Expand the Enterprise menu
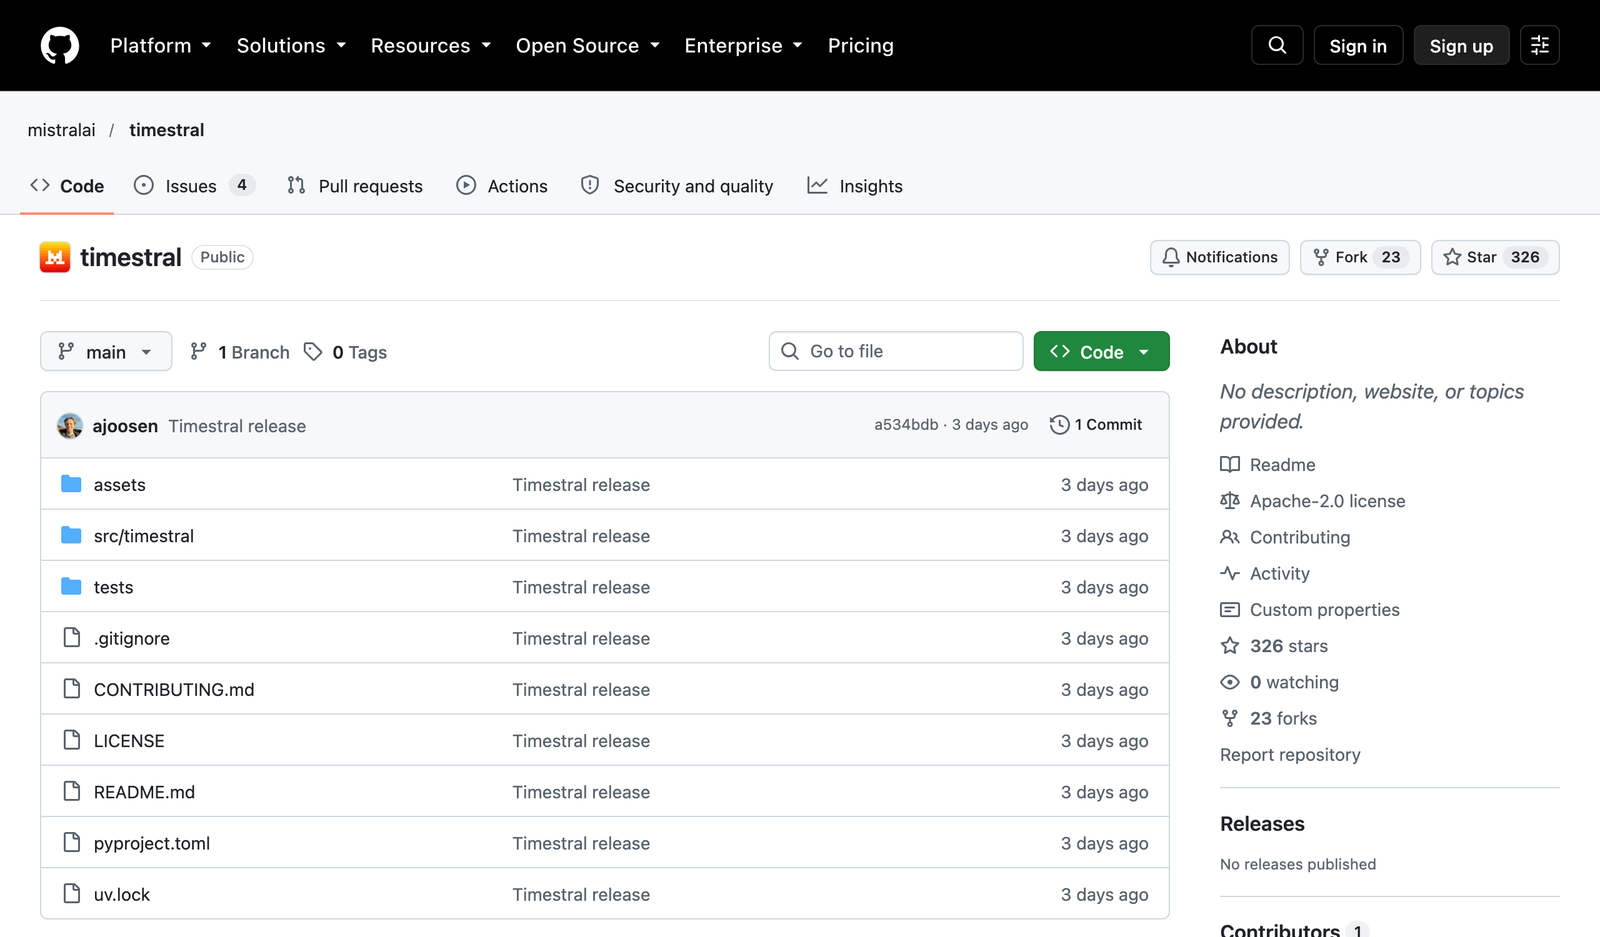 pyautogui.click(x=744, y=46)
